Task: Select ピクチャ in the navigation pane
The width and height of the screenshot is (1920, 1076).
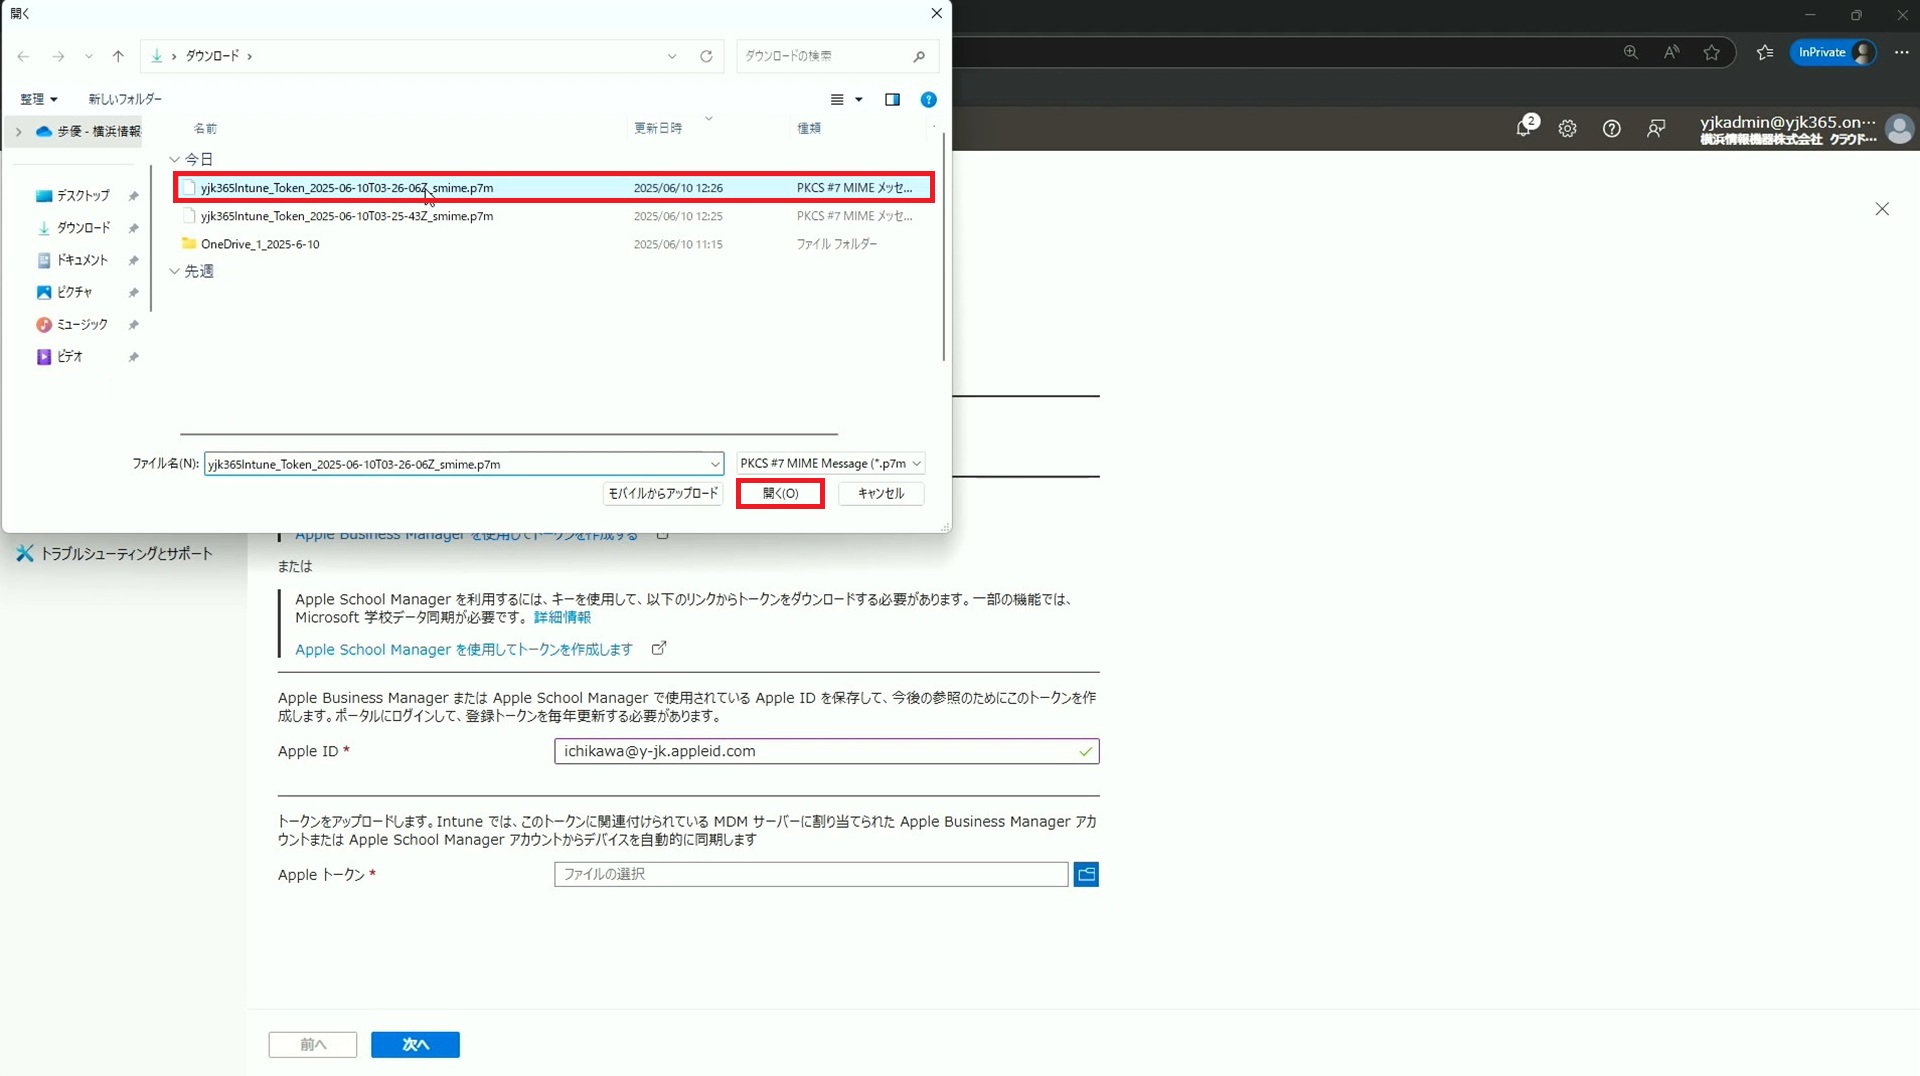Action: (x=73, y=292)
